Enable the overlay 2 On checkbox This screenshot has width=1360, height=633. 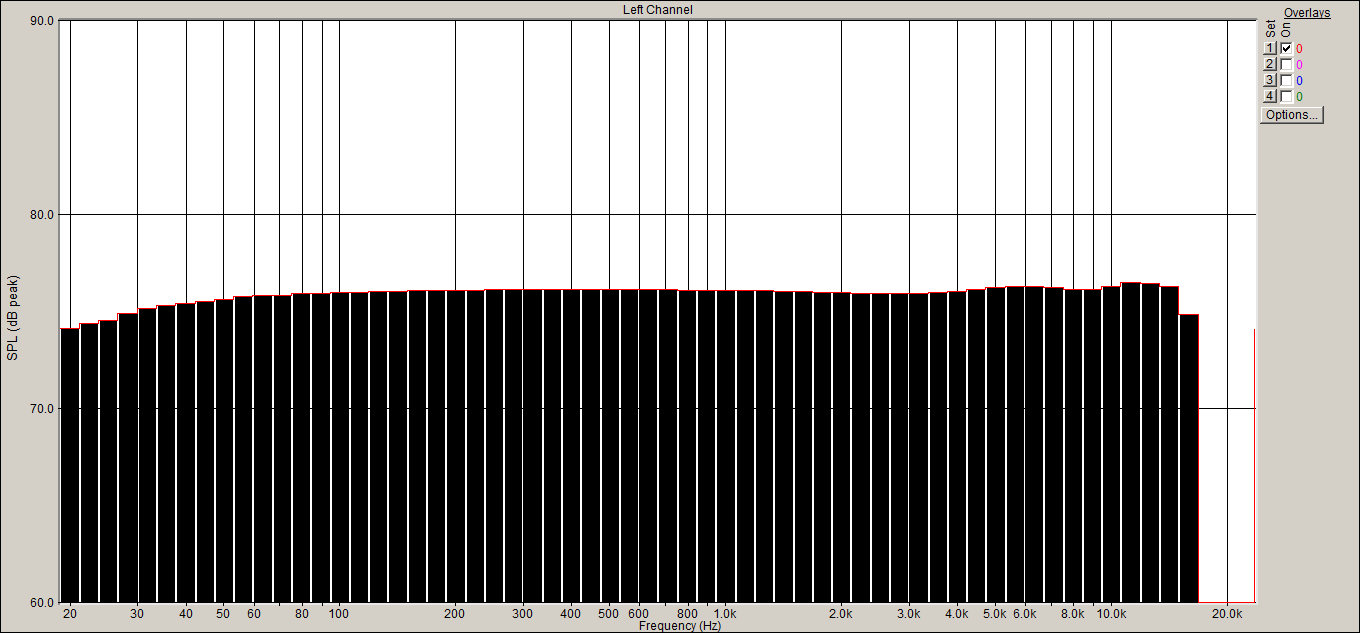[1286, 64]
